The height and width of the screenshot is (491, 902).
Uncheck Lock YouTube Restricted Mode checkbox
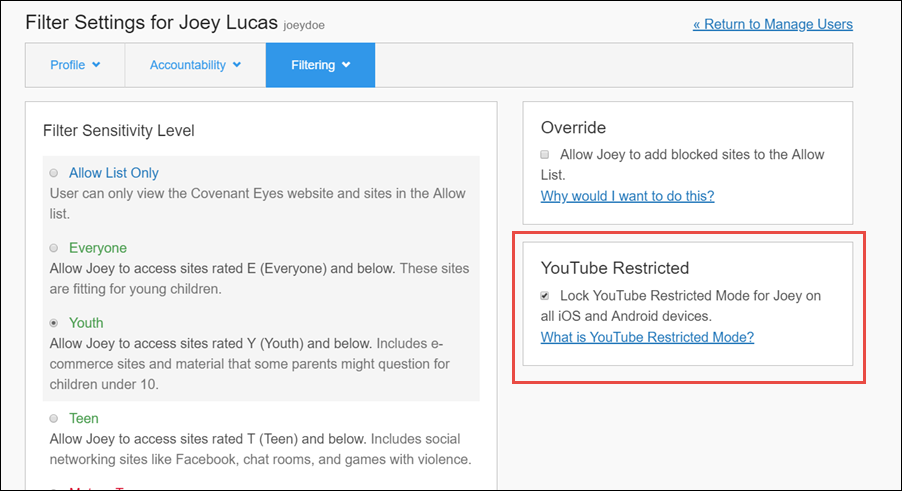545,296
